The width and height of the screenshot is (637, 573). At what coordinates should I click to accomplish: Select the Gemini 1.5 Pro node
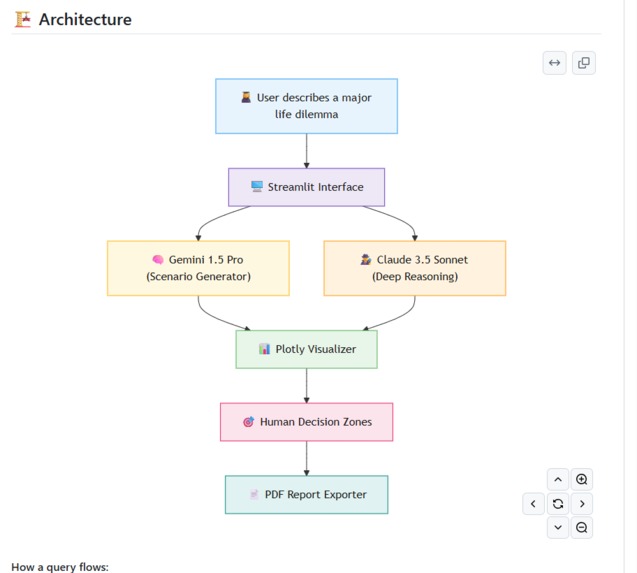tap(198, 268)
